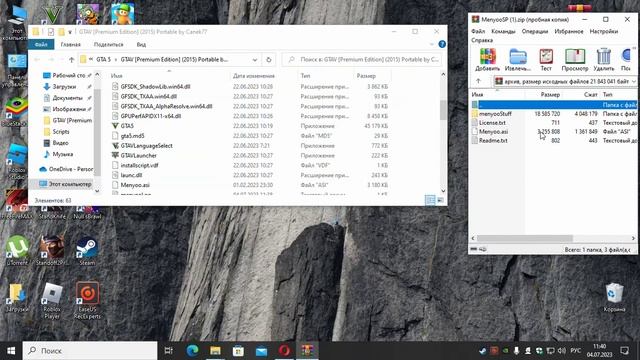Open the Поделиться ribbon tab
This screenshot has width=640, height=360.
[x=109, y=44]
